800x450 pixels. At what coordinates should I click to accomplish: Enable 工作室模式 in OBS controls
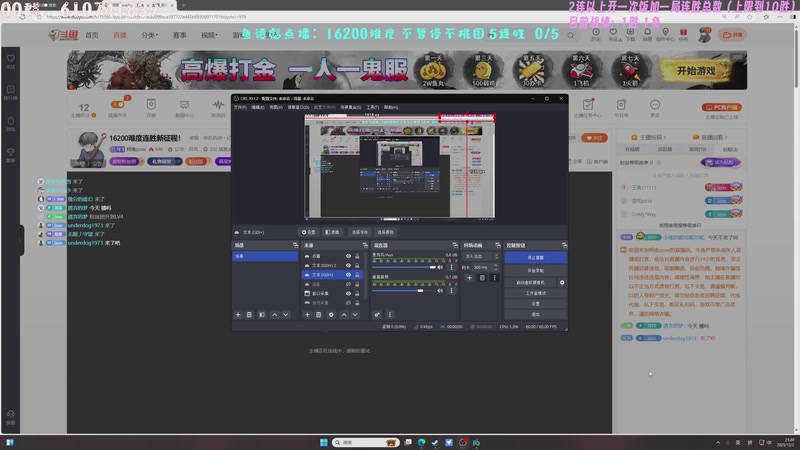pyautogui.click(x=535, y=293)
